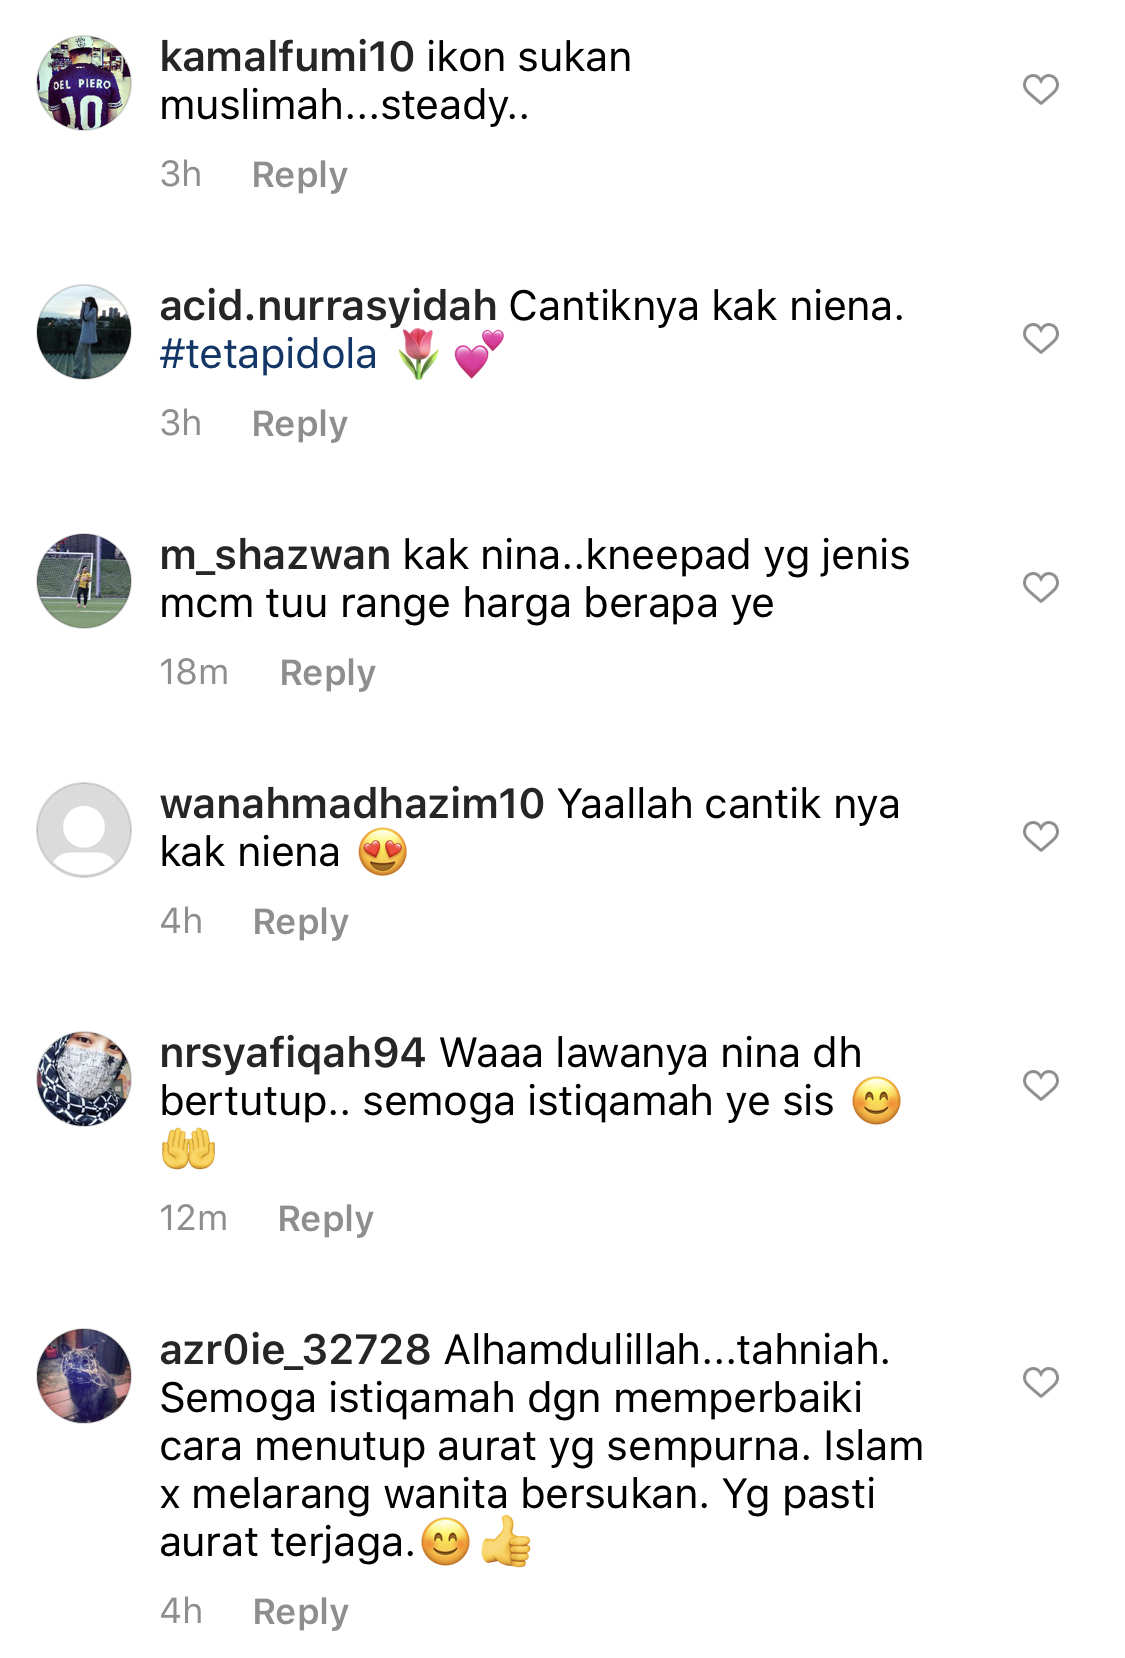Screen dimensions: 1125x1658
Task: Reply to m_shazwan's 18m comment
Action: click(327, 673)
